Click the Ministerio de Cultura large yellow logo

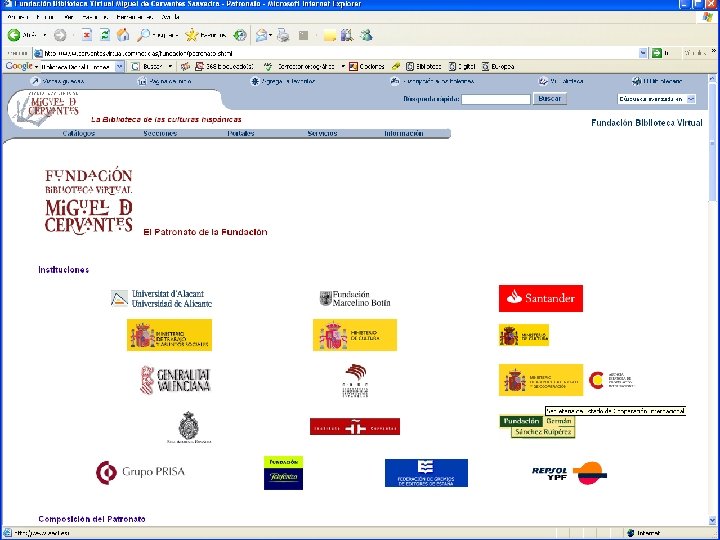click(355, 335)
